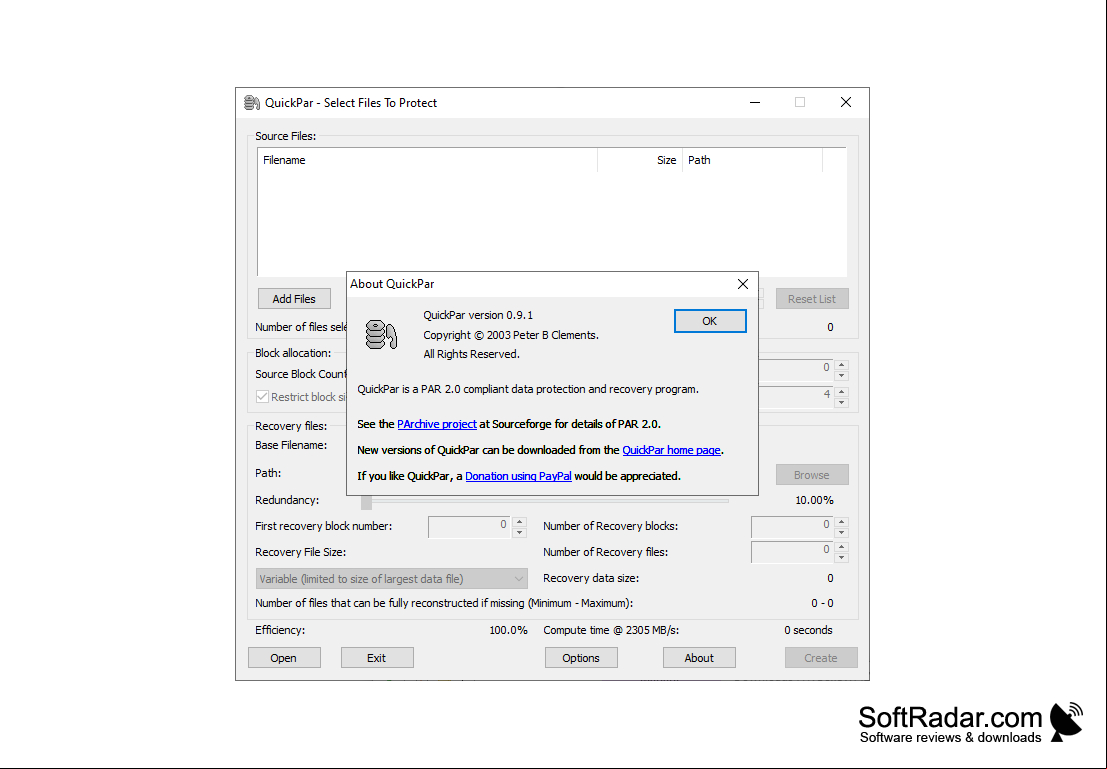1107x769 pixels.
Task: Maximize the QuickPar main window
Action: [x=800, y=102]
